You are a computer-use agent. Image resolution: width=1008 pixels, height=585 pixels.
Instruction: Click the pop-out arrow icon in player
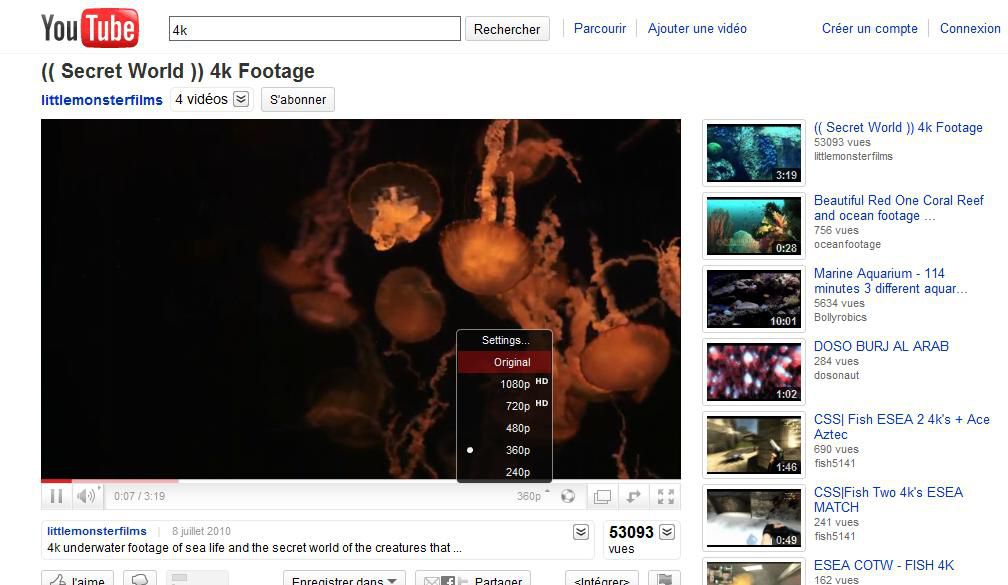point(634,496)
